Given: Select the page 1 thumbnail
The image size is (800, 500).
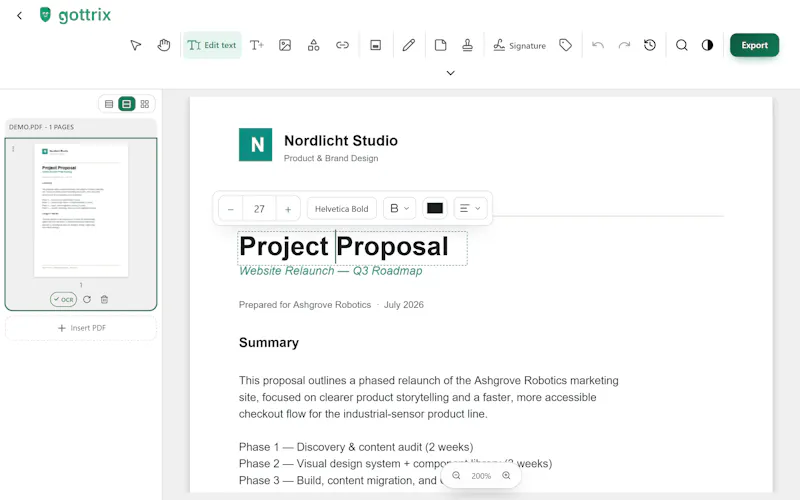Looking at the screenshot, I should click(x=81, y=210).
